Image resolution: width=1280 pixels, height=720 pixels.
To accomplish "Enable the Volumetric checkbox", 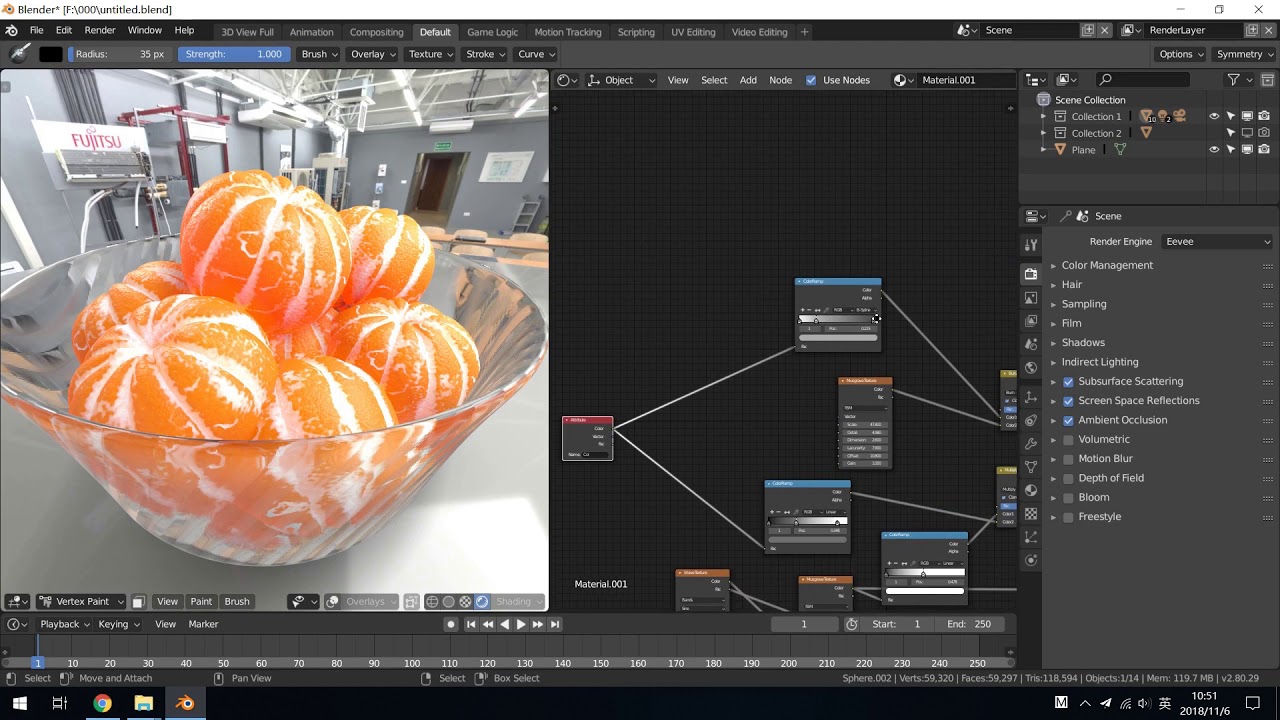I will pyautogui.click(x=1068, y=440).
